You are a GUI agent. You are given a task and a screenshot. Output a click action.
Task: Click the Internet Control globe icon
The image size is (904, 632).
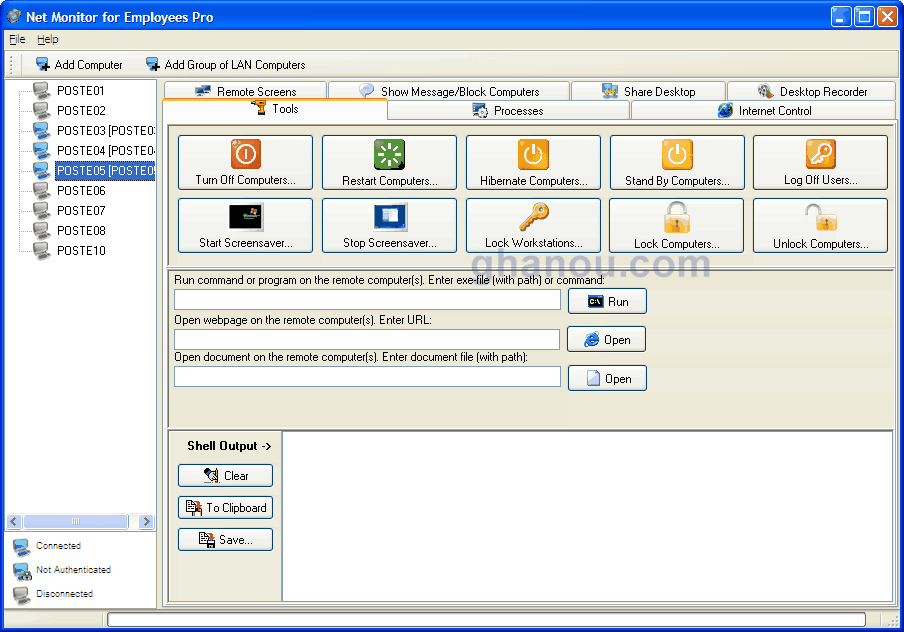(725, 110)
